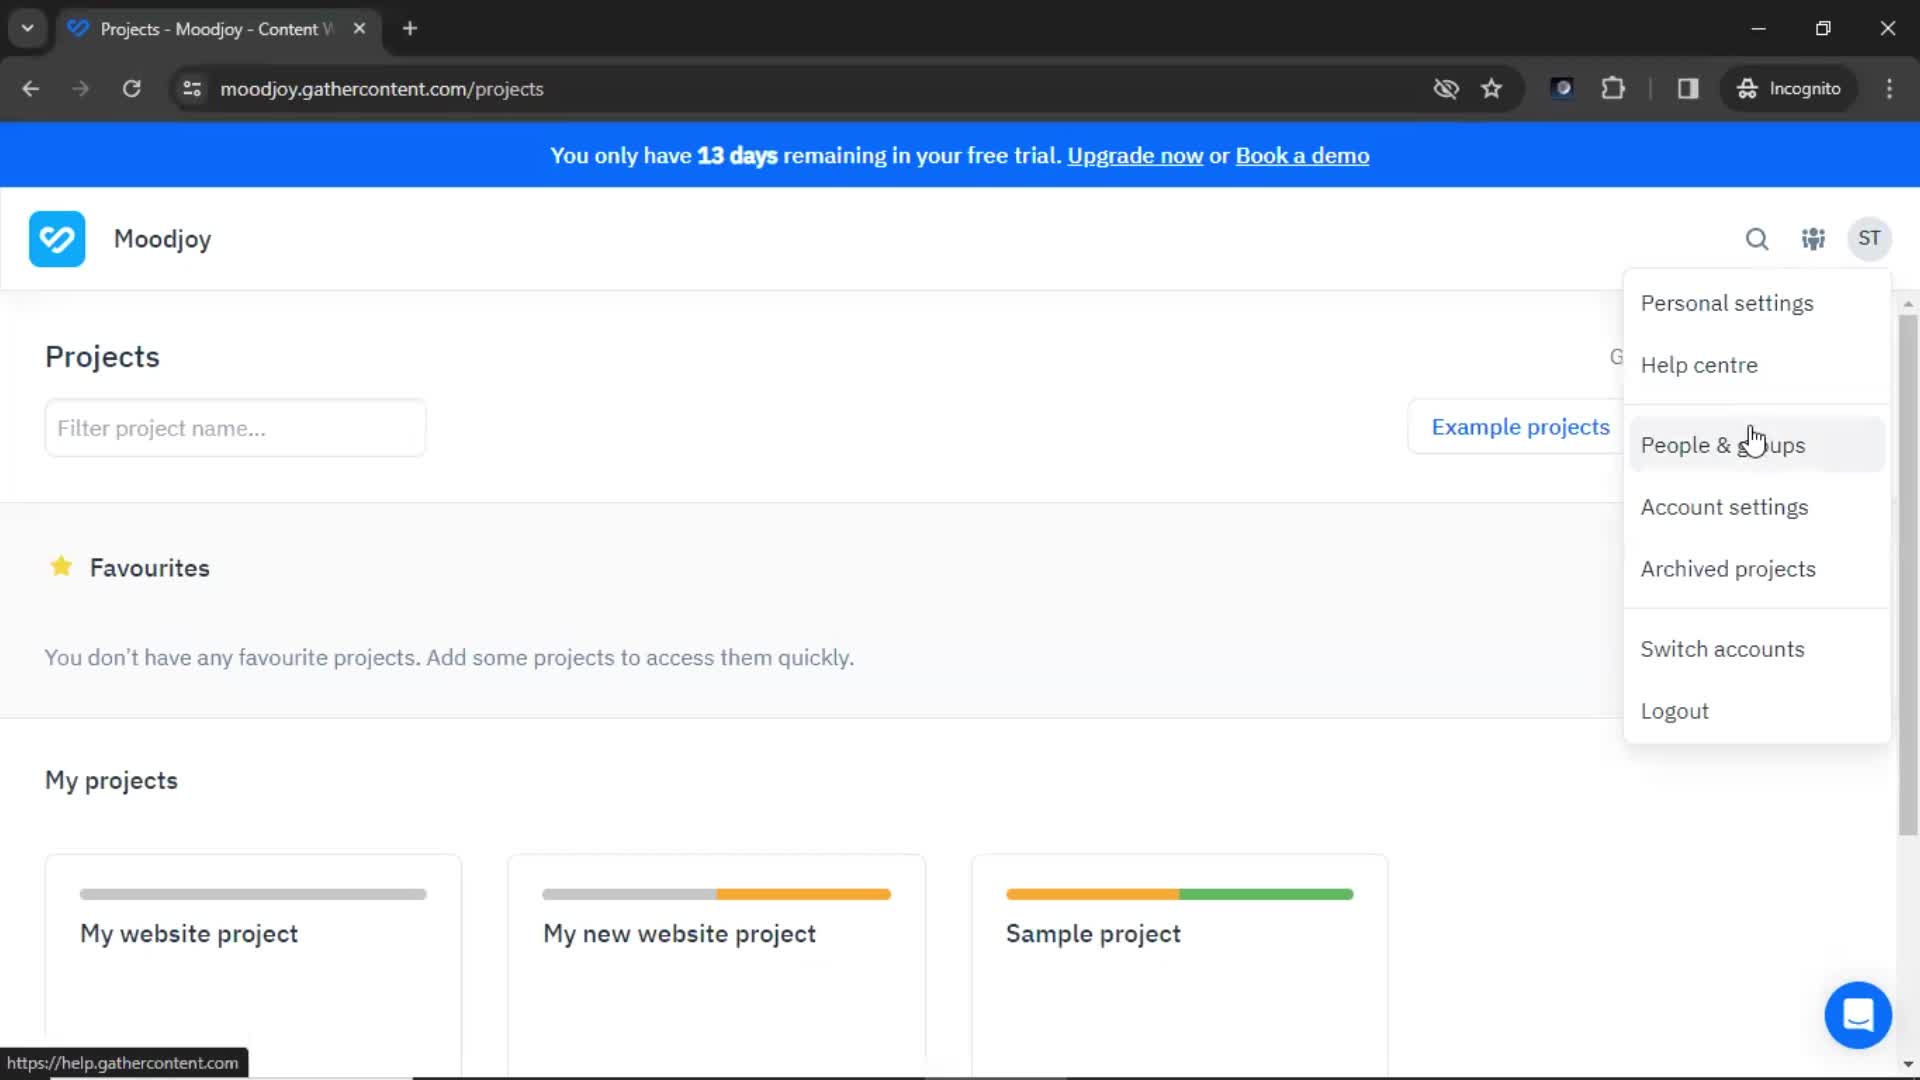Image resolution: width=1920 pixels, height=1080 pixels.
Task: Click the Favourites star toggle
Action: tap(61, 566)
